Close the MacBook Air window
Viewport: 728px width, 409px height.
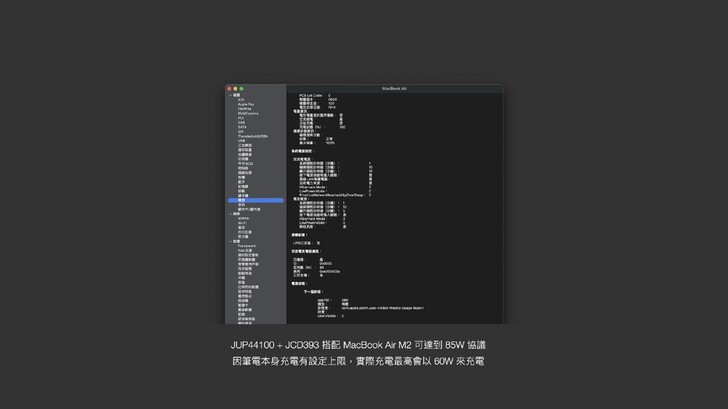coord(229,89)
